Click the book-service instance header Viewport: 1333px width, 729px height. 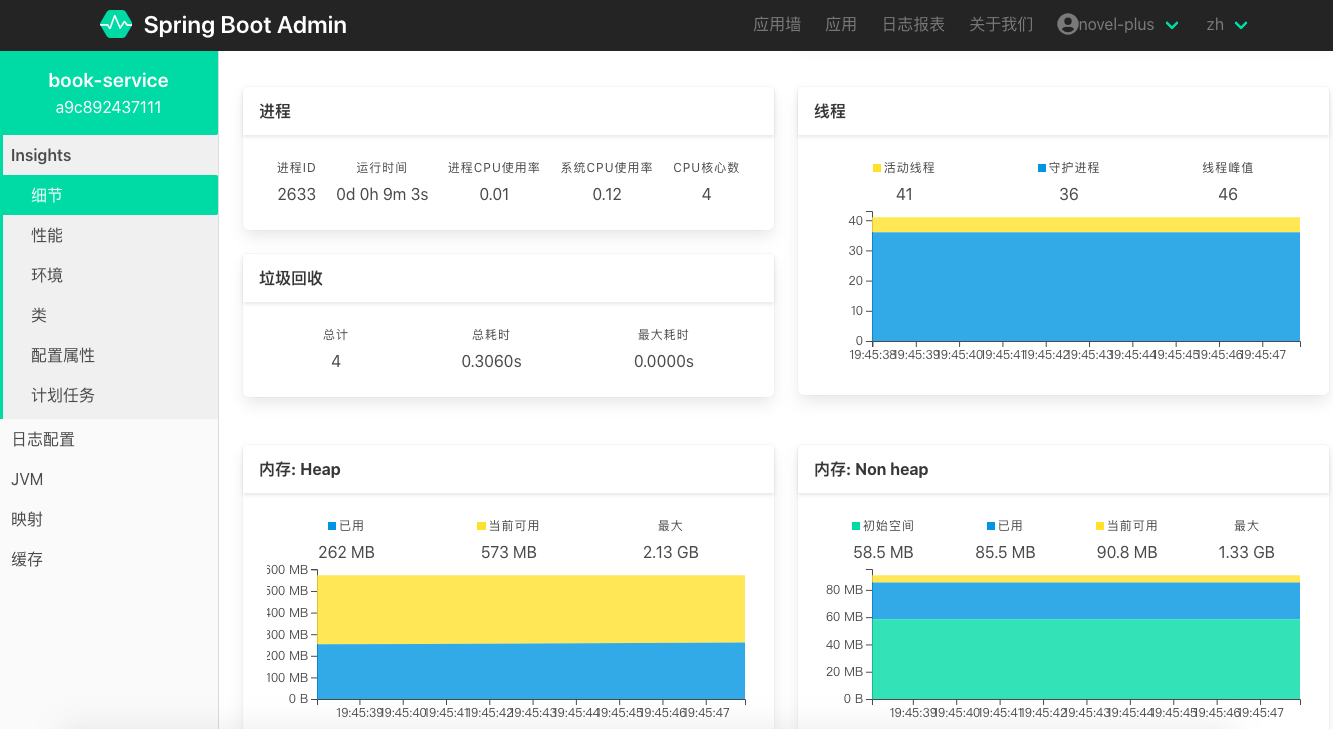pyautogui.click(x=109, y=93)
